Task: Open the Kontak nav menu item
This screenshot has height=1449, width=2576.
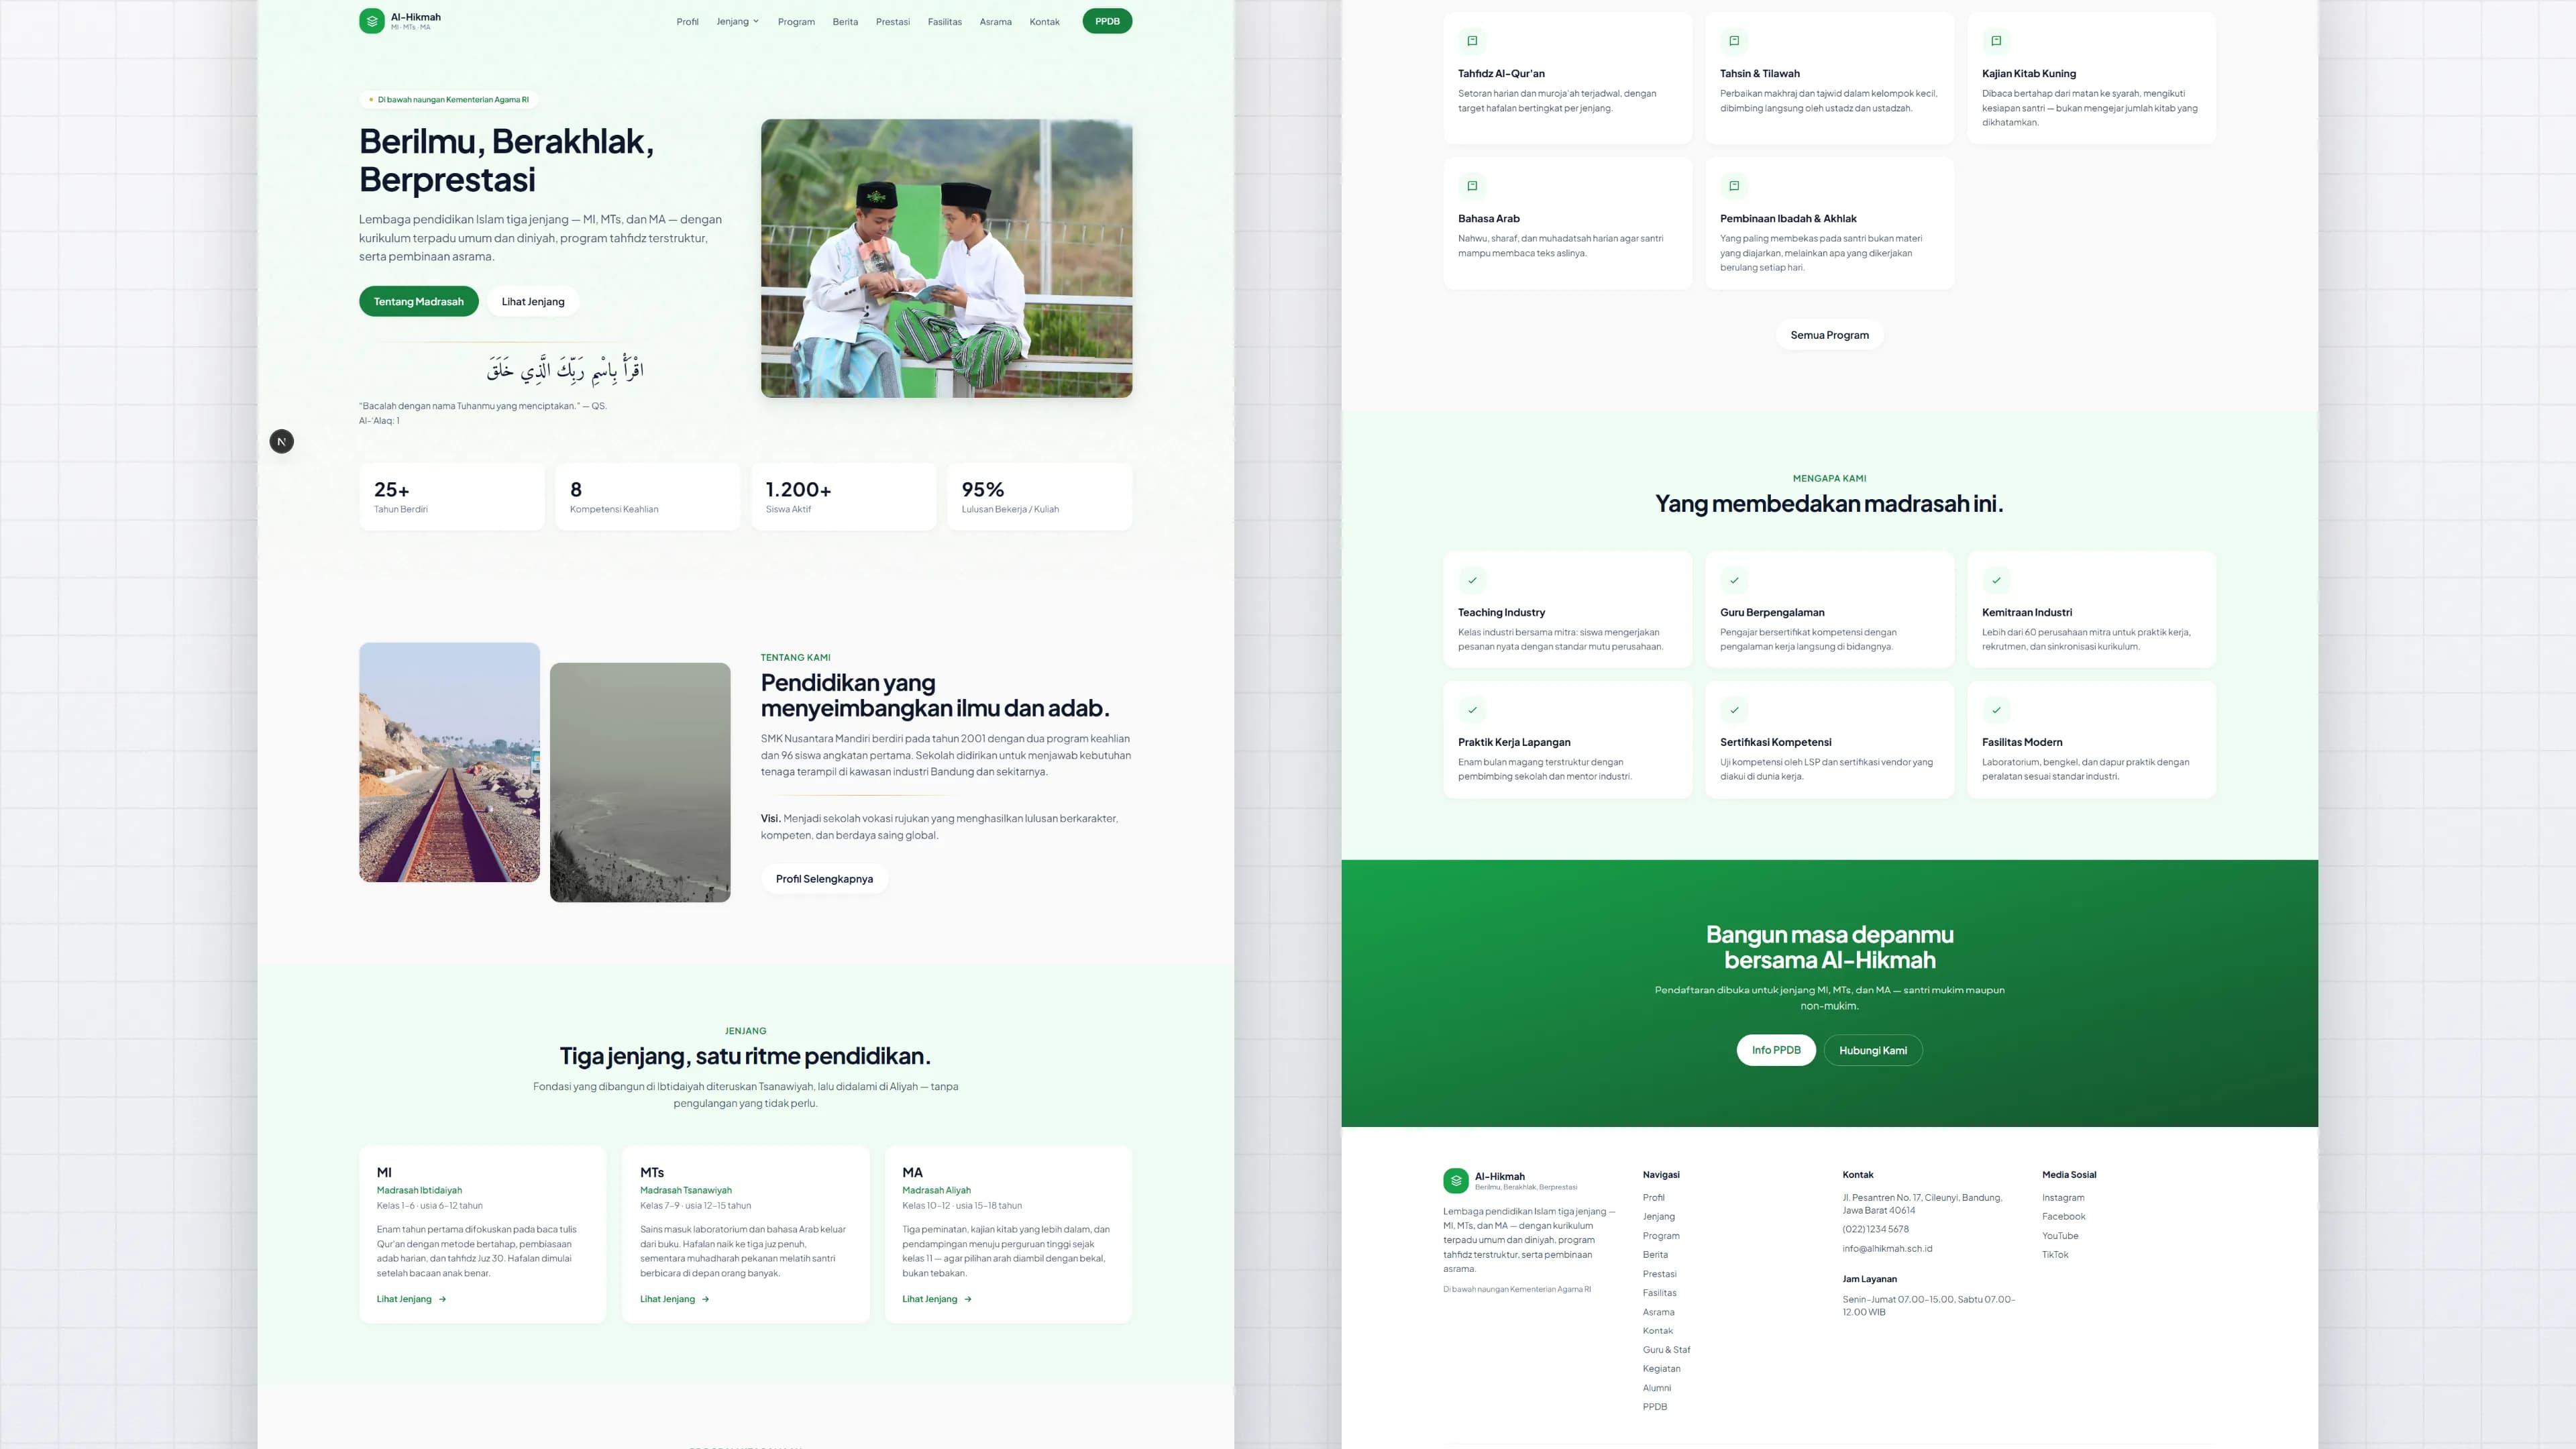Action: [x=1044, y=22]
